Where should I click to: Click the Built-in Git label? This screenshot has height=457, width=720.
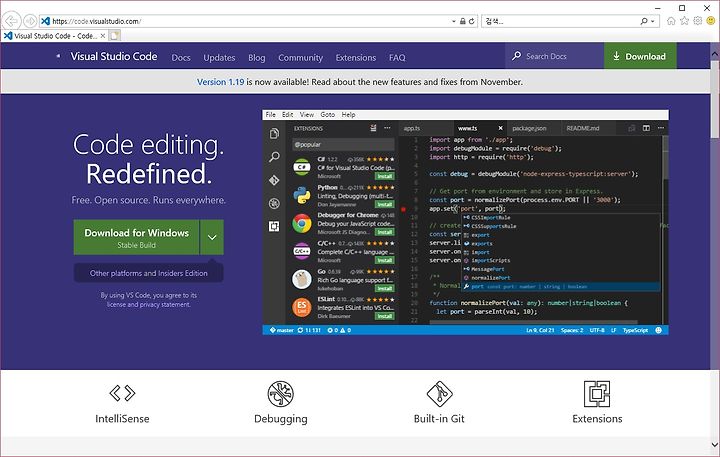(x=439, y=418)
